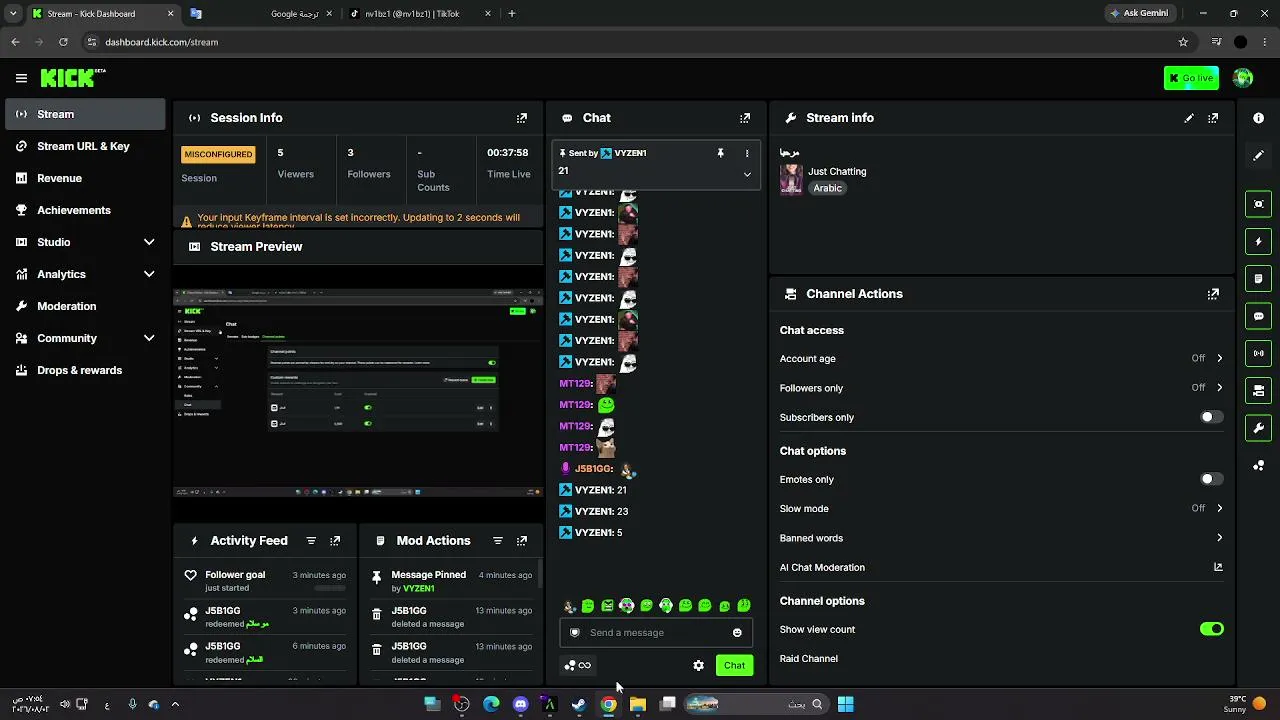
Task: Pop out the Stream info panel
Action: 1213,118
